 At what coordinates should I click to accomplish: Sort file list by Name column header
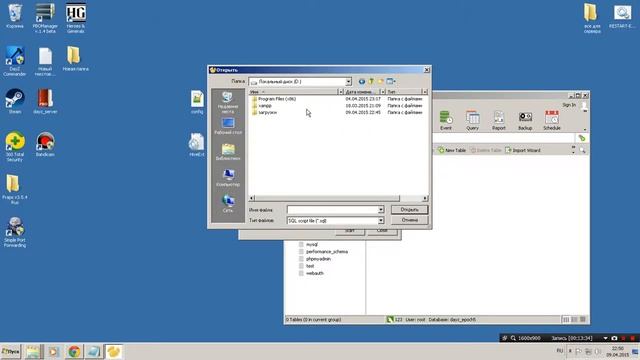click(293, 92)
